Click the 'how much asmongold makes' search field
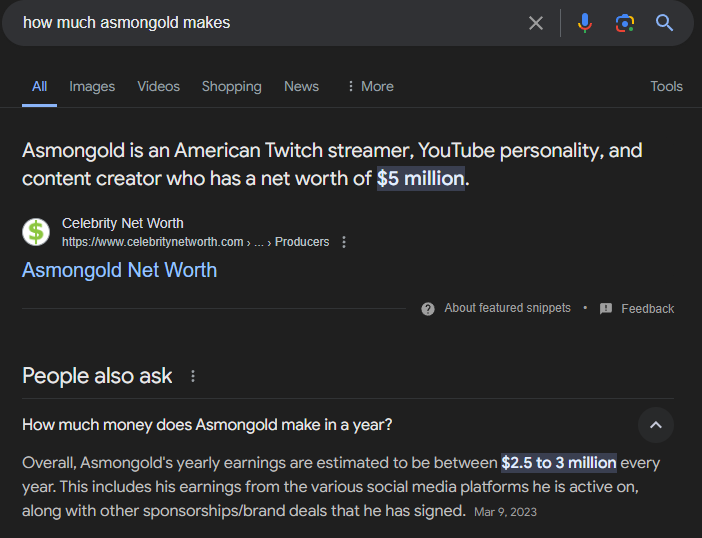The height and width of the screenshot is (538, 702). pyautogui.click(x=260, y=23)
